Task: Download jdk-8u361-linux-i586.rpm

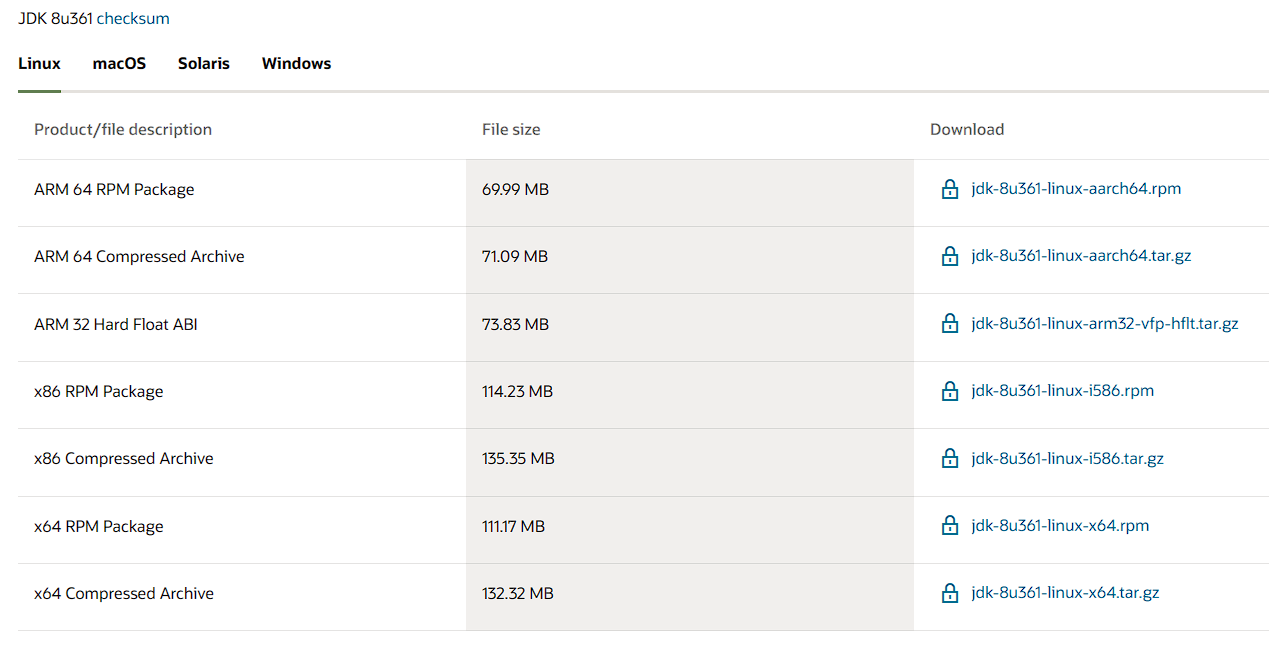Action: [x=1062, y=391]
